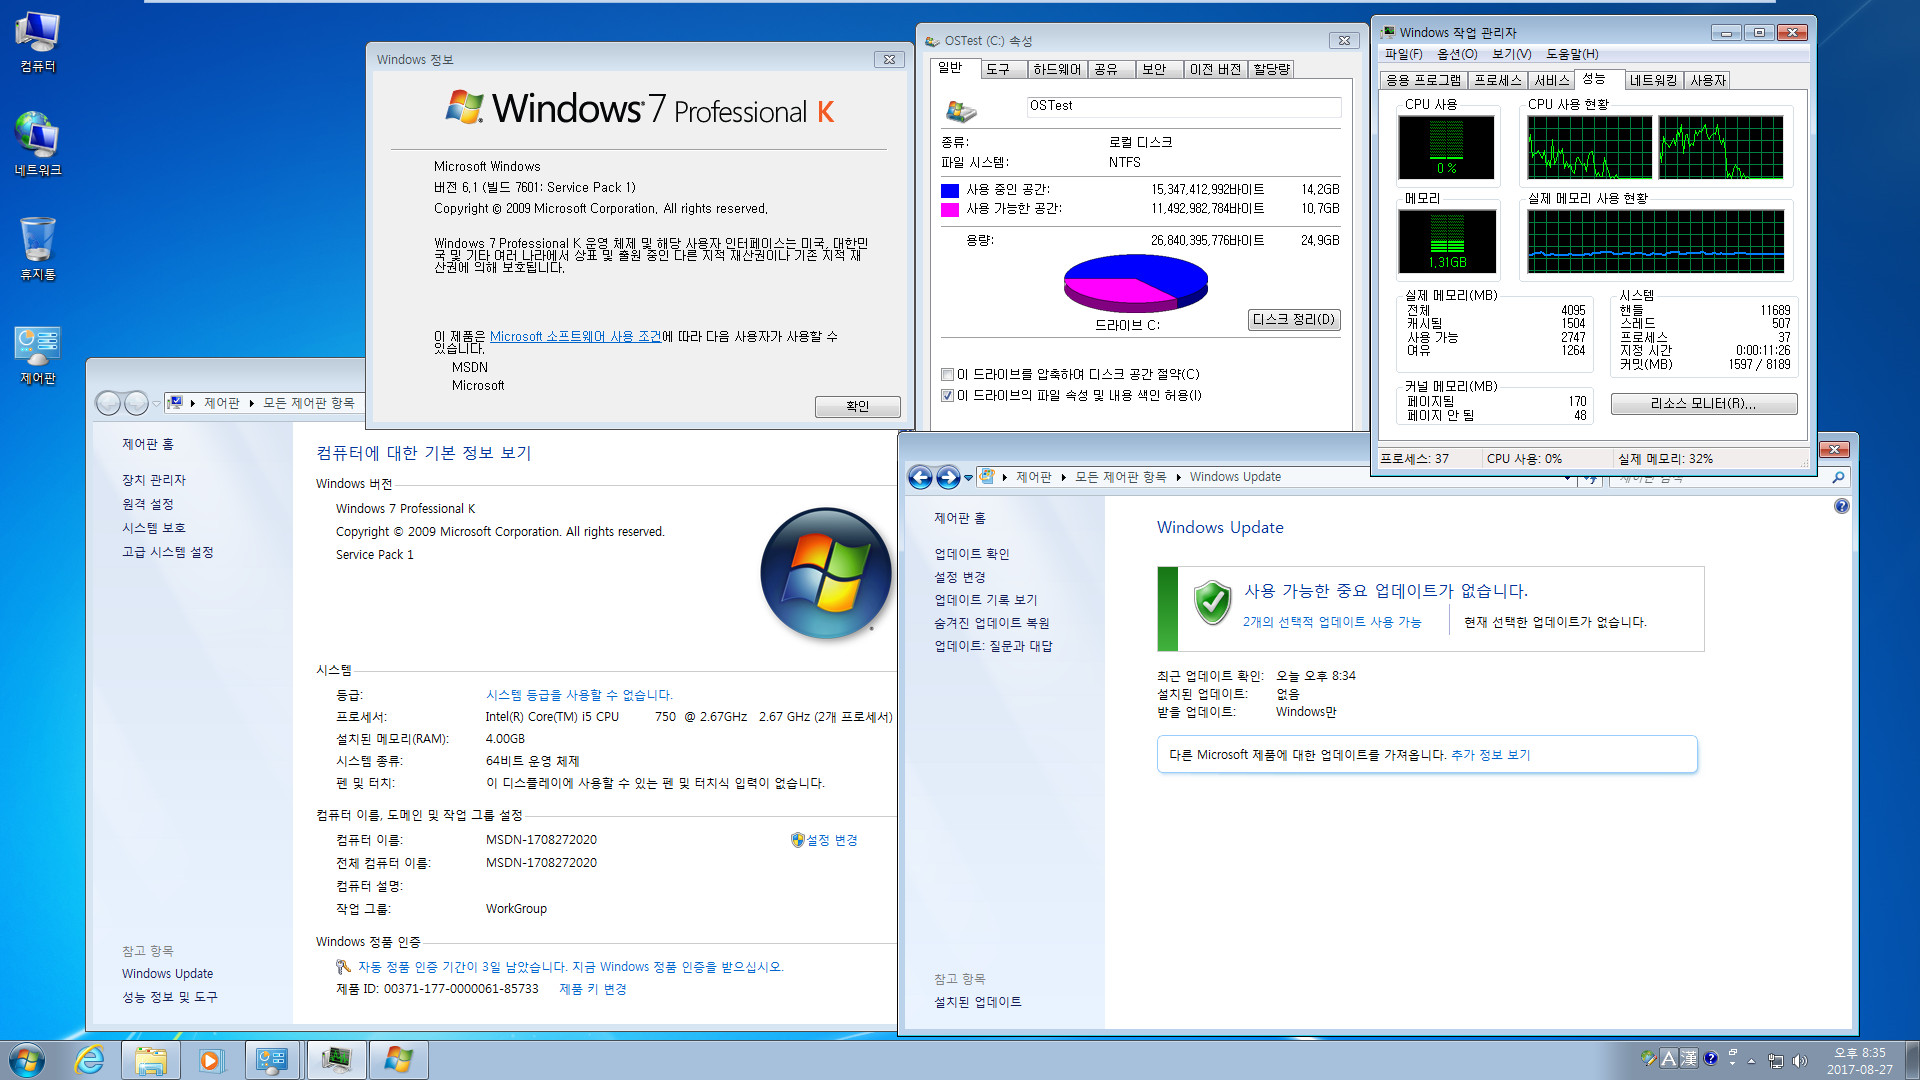Switch to Services tab in Task Manager
The height and width of the screenshot is (1080, 1920).
[1551, 80]
